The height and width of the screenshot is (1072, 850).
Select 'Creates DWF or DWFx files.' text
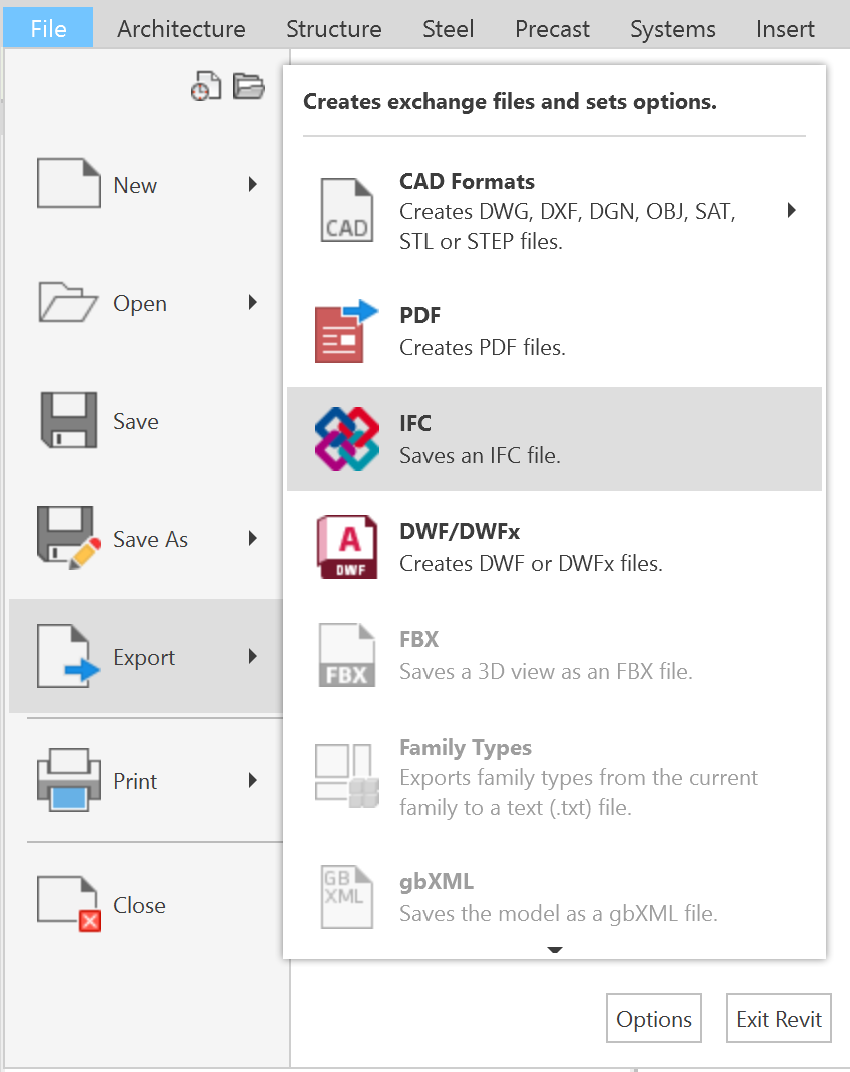(x=531, y=563)
